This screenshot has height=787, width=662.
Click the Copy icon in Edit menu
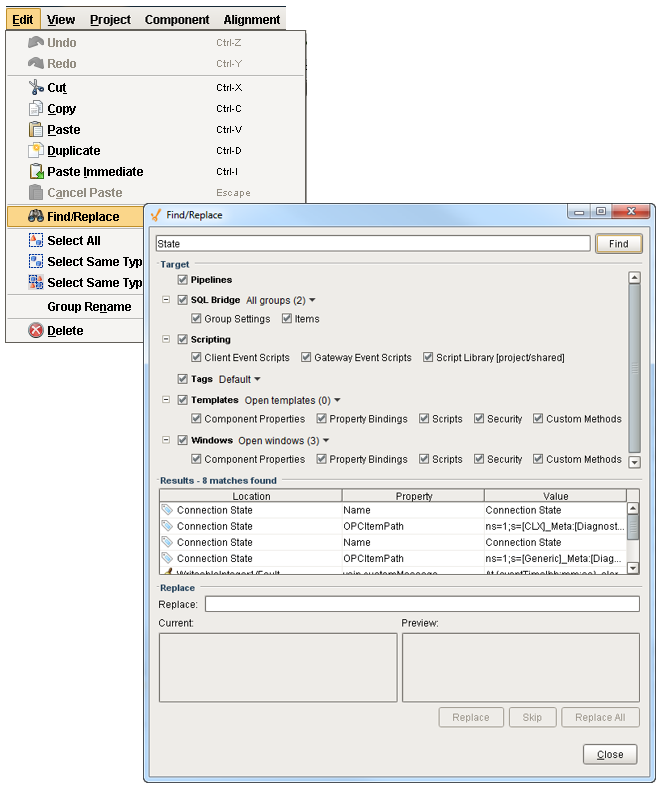coord(36,109)
